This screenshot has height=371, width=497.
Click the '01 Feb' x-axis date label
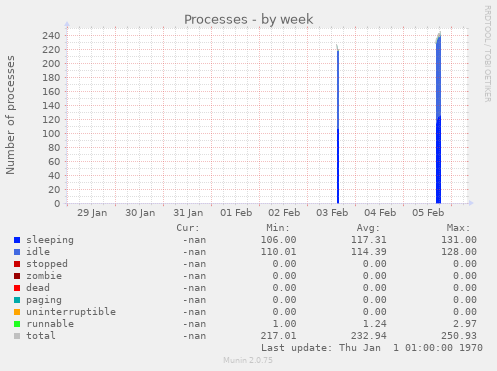point(236,213)
